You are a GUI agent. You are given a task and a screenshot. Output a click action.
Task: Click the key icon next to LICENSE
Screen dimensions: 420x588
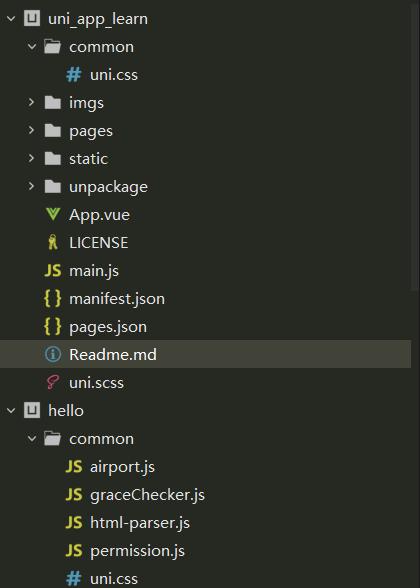[x=52, y=242]
